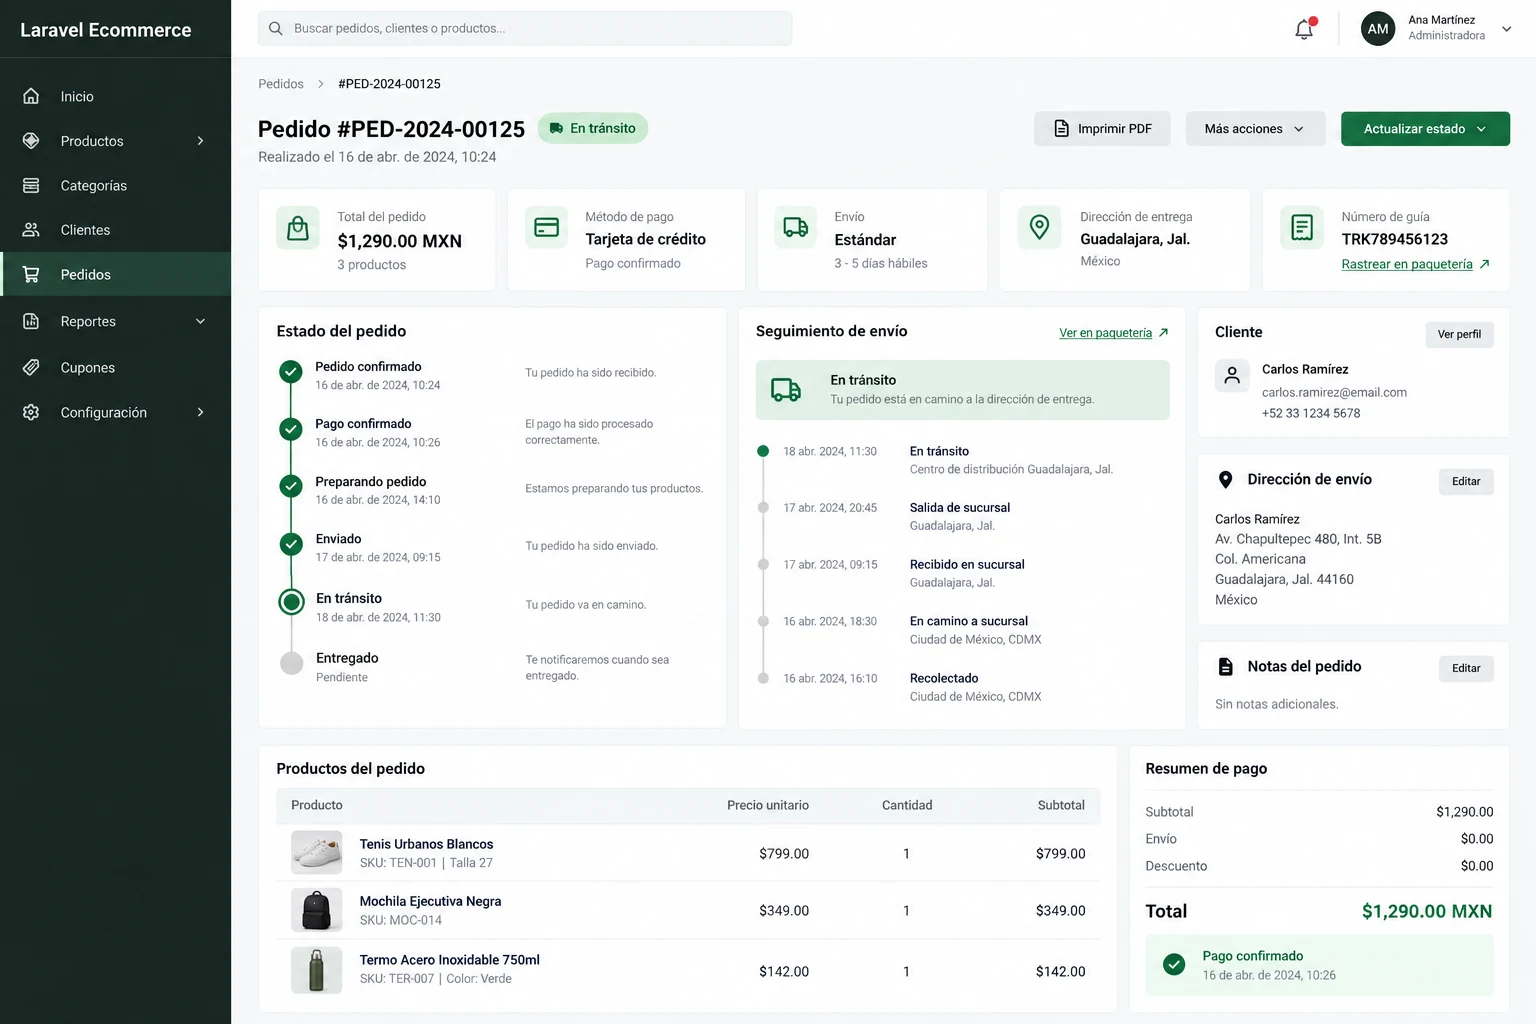This screenshot has width=1536, height=1024.
Task: Click the notification bell icon
Action: click(x=1304, y=29)
